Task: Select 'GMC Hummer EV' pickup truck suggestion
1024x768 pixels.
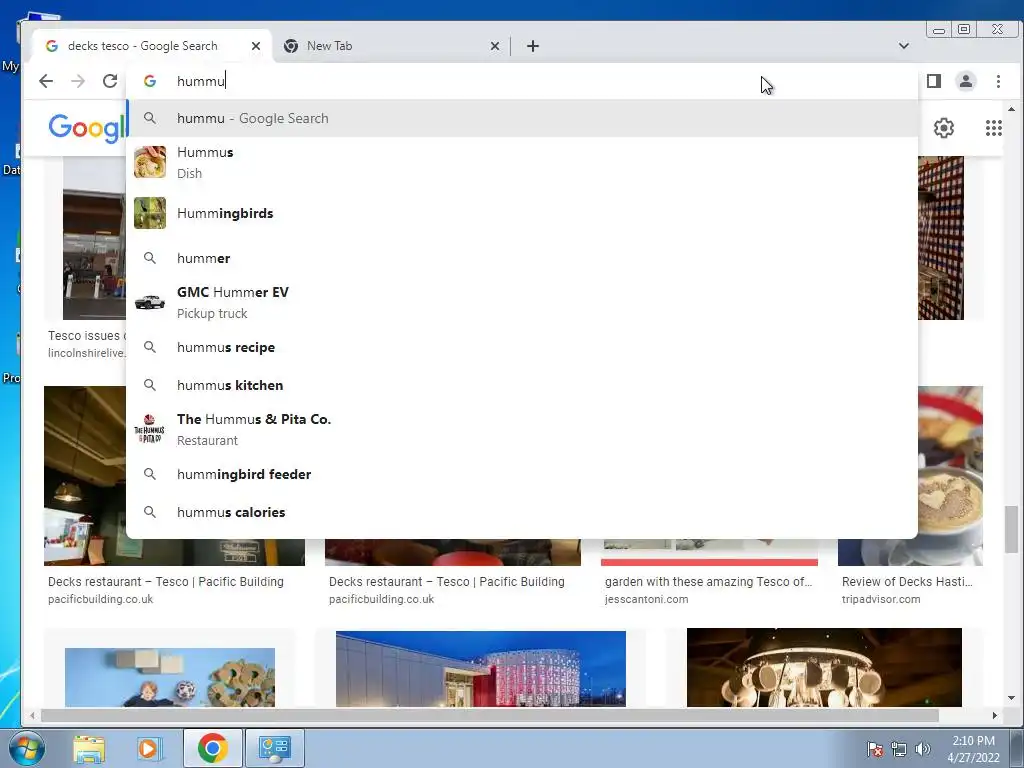Action: click(522, 302)
